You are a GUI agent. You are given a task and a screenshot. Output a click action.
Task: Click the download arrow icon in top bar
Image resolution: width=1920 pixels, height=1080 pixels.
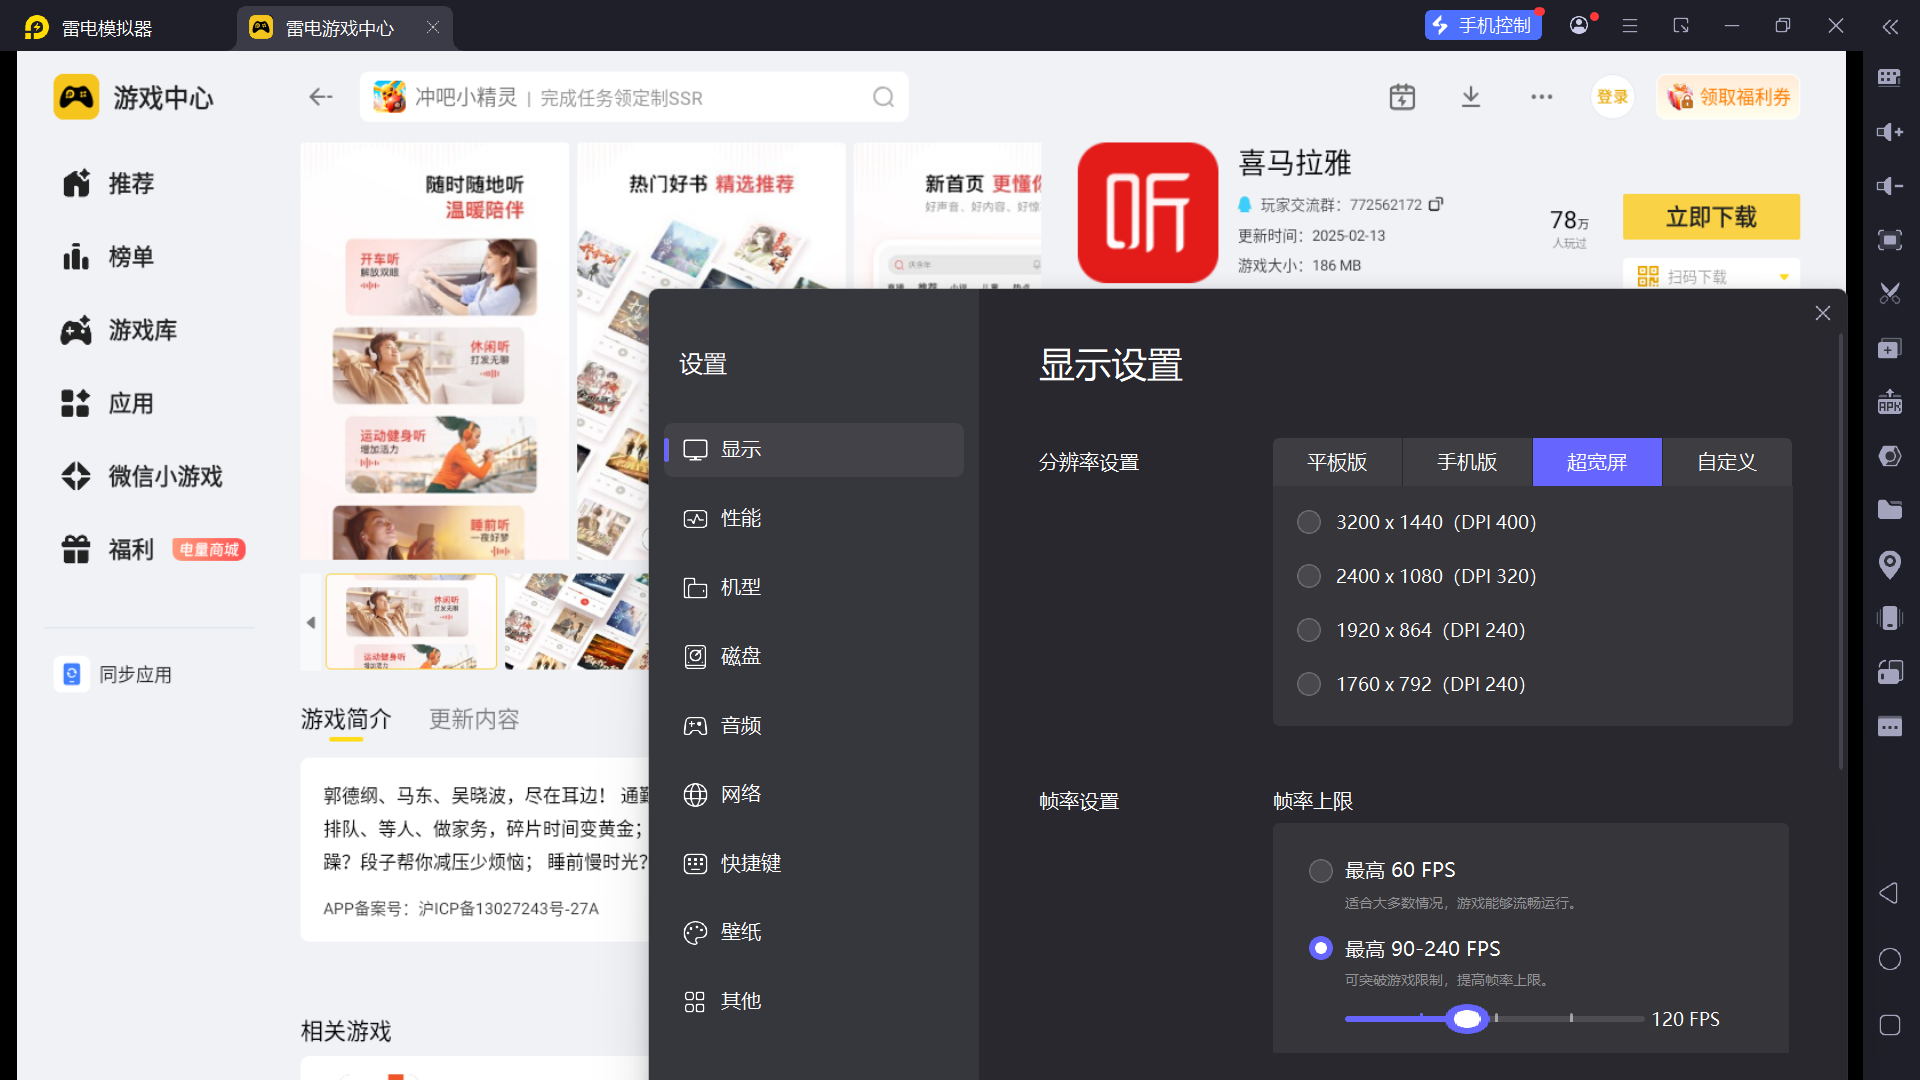(1471, 97)
